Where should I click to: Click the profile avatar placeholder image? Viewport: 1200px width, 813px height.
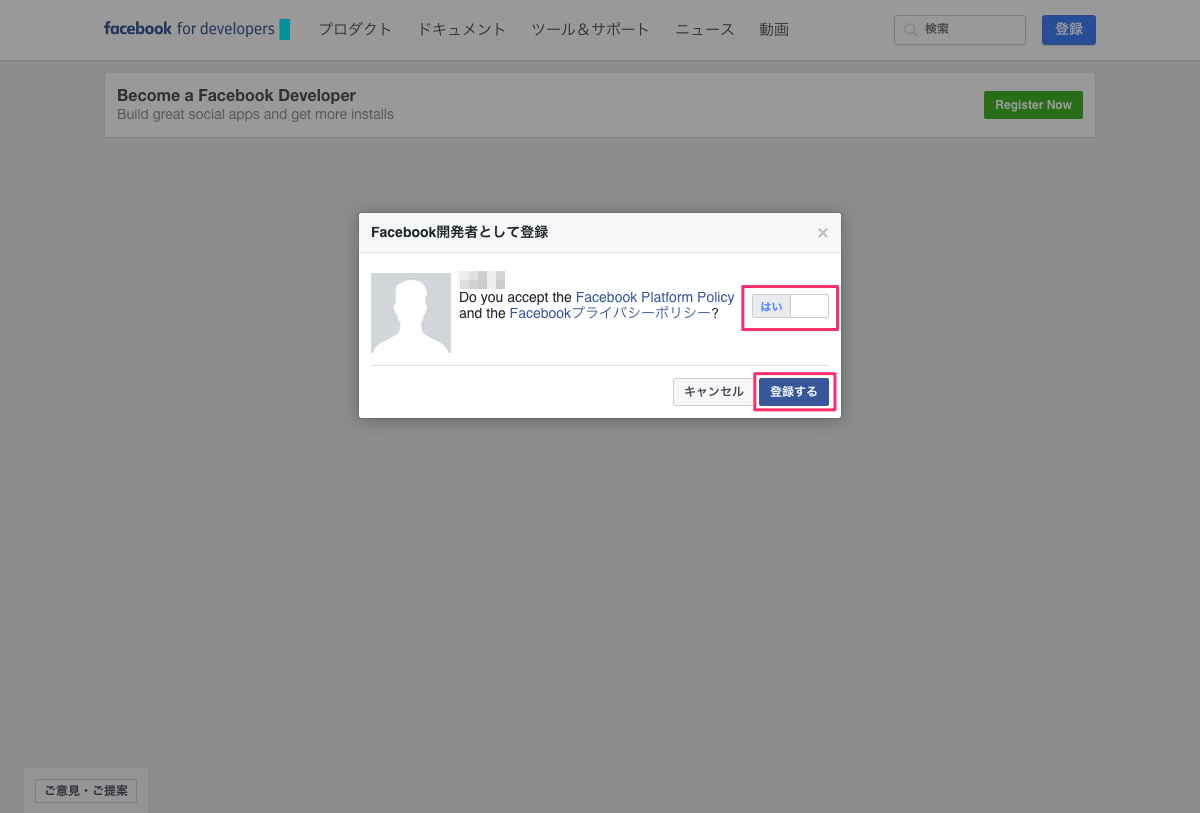[x=410, y=313]
